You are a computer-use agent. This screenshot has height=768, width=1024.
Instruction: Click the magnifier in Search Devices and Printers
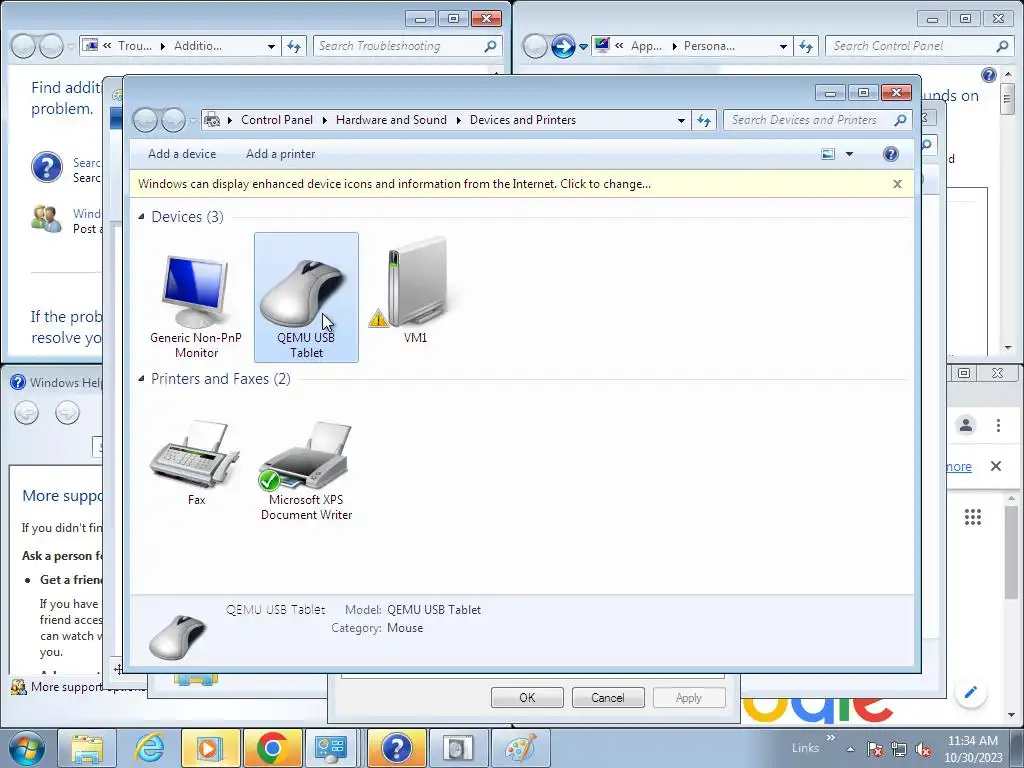coord(901,120)
